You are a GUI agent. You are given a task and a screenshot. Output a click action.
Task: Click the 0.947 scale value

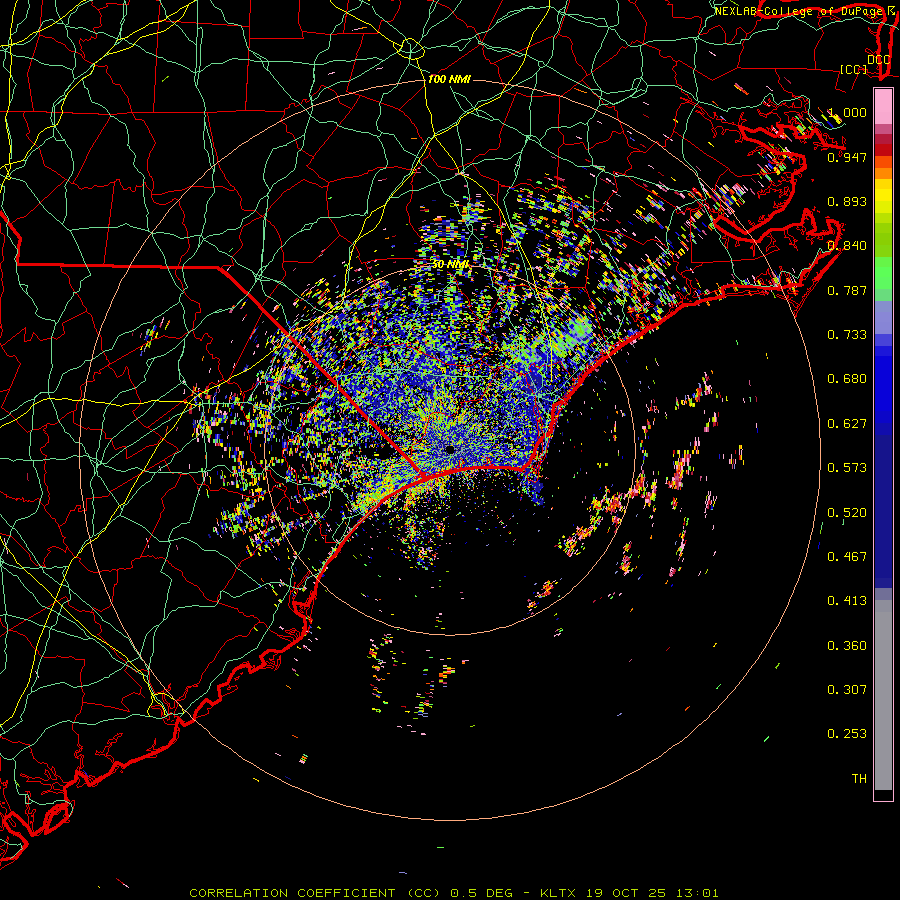(x=847, y=157)
